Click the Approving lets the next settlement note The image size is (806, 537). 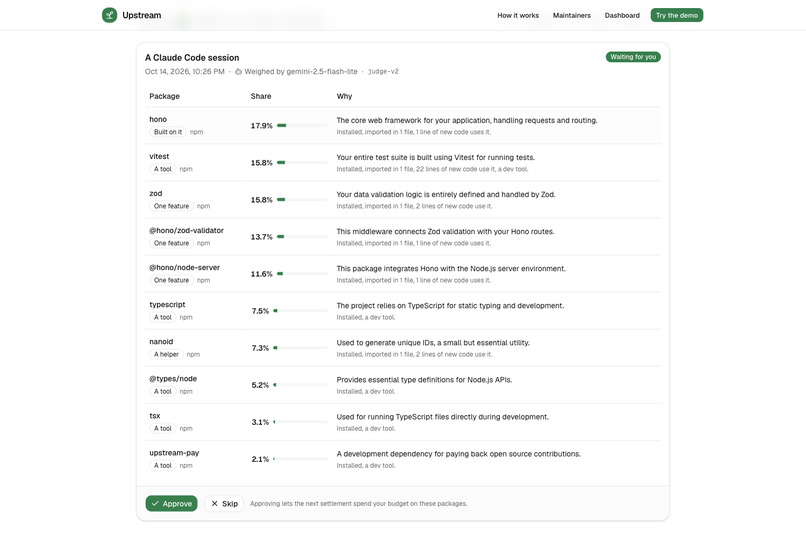click(358, 504)
